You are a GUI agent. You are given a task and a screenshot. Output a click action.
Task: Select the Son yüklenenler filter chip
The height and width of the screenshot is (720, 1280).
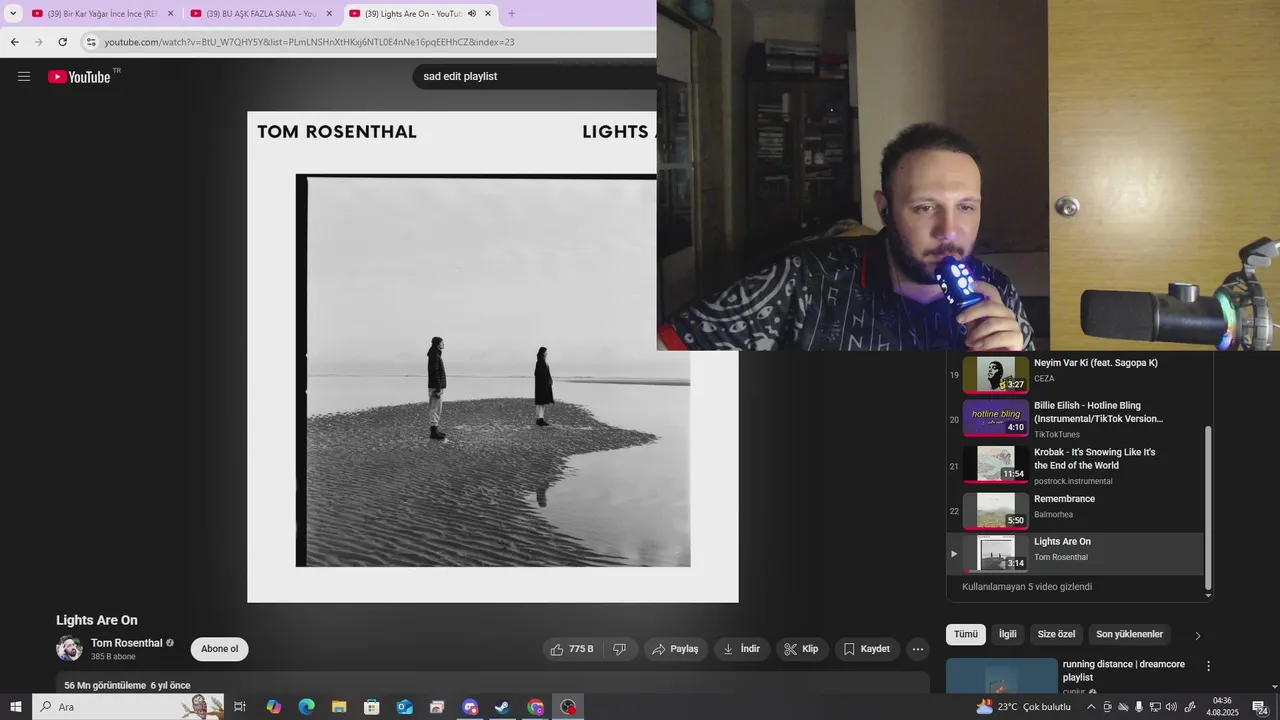tap(1129, 634)
